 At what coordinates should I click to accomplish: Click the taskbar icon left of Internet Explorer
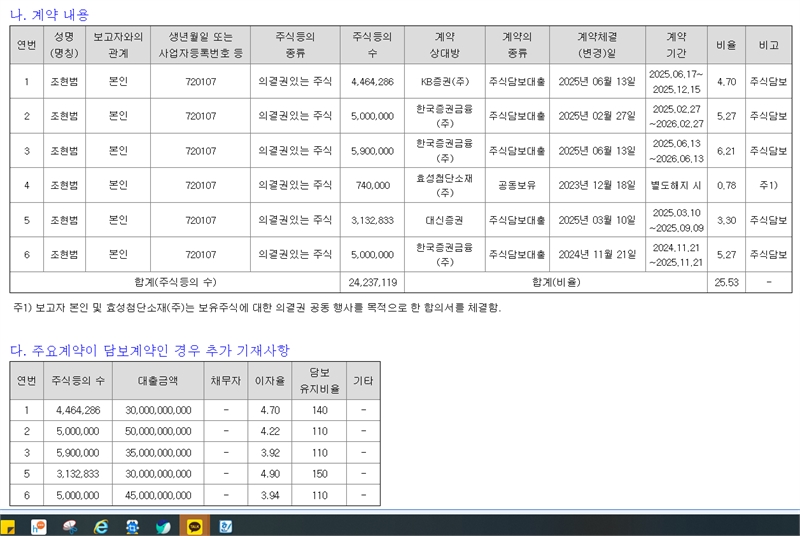(x=70, y=526)
